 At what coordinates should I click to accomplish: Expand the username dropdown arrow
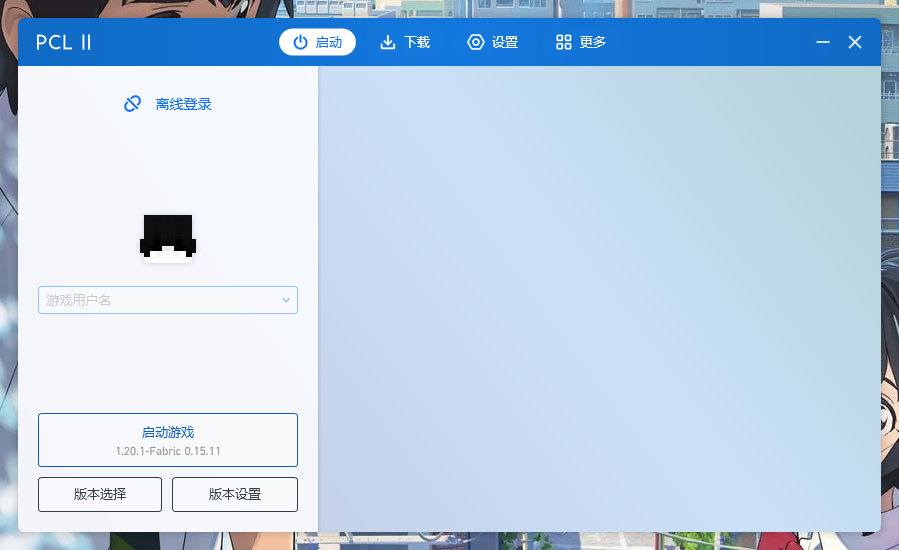(x=286, y=300)
